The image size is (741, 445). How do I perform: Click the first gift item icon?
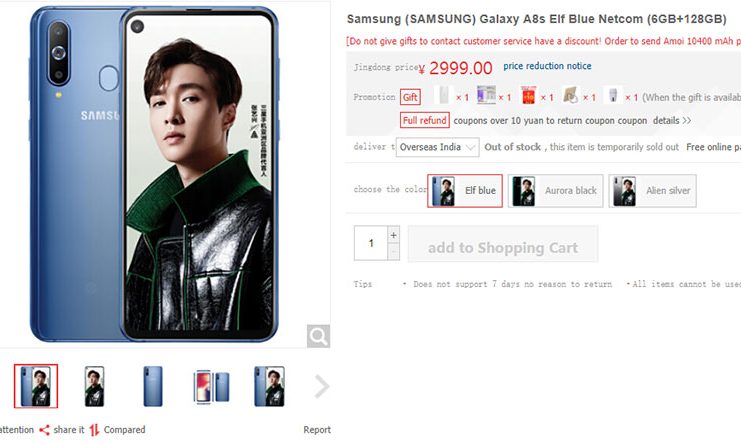pos(444,95)
